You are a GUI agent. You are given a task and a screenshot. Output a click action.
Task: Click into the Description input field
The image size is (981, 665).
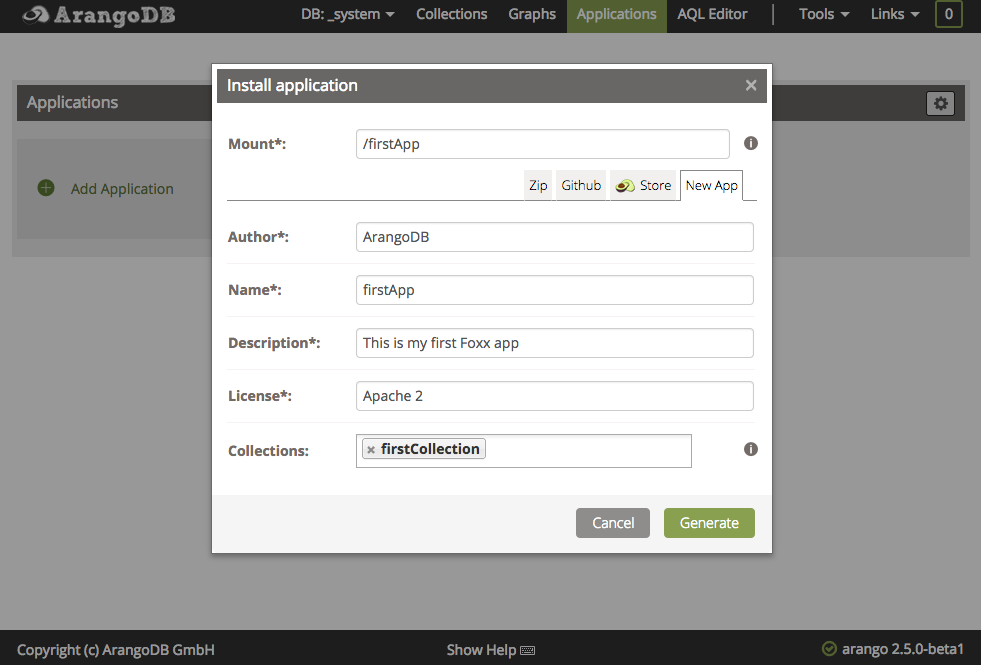click(x=554, y=343)
